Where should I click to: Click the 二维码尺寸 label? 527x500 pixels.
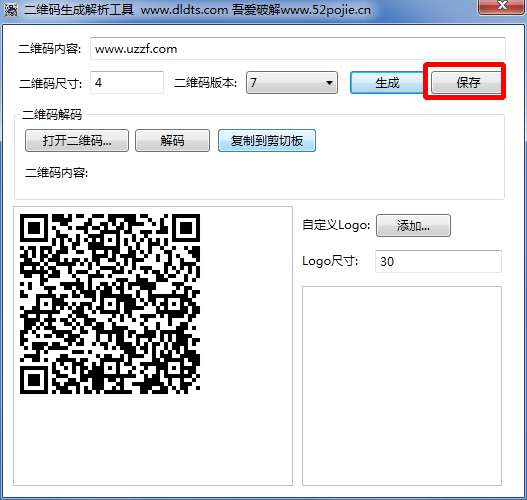51,83
